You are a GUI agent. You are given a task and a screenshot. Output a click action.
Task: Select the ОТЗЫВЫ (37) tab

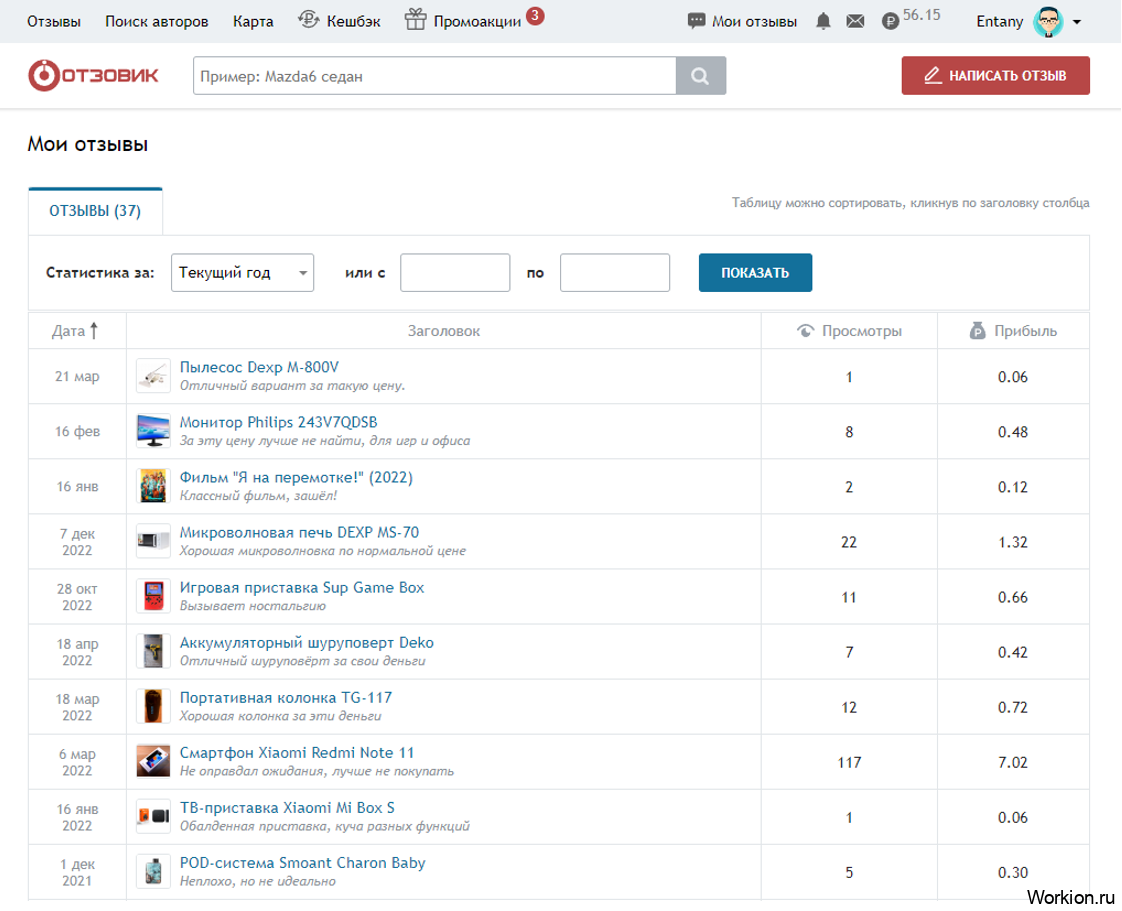click(95, 211)
